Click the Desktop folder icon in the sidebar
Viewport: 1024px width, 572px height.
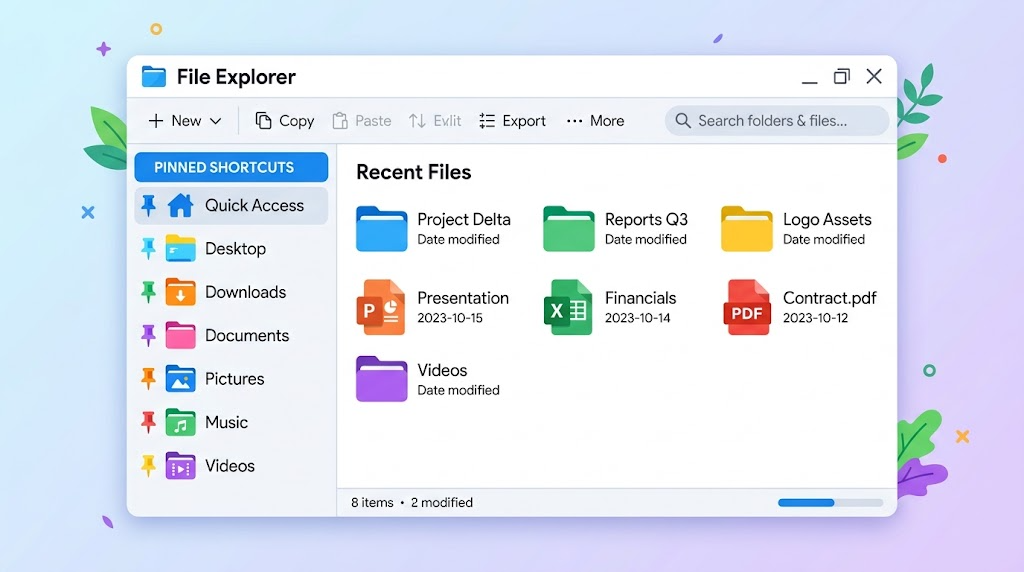(180, 248)
